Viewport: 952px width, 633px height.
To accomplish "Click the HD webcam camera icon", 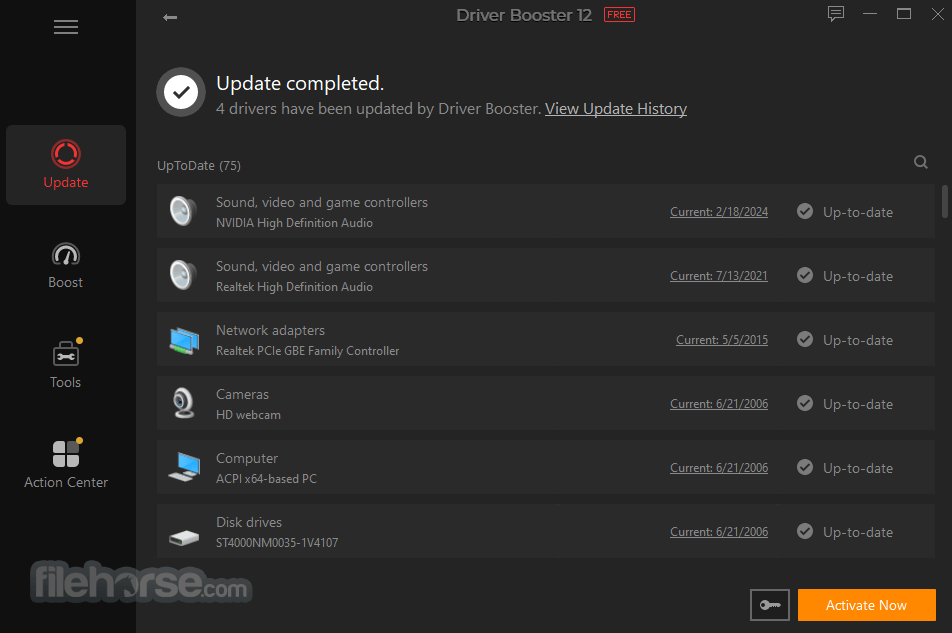I will (x=183, y=403).
